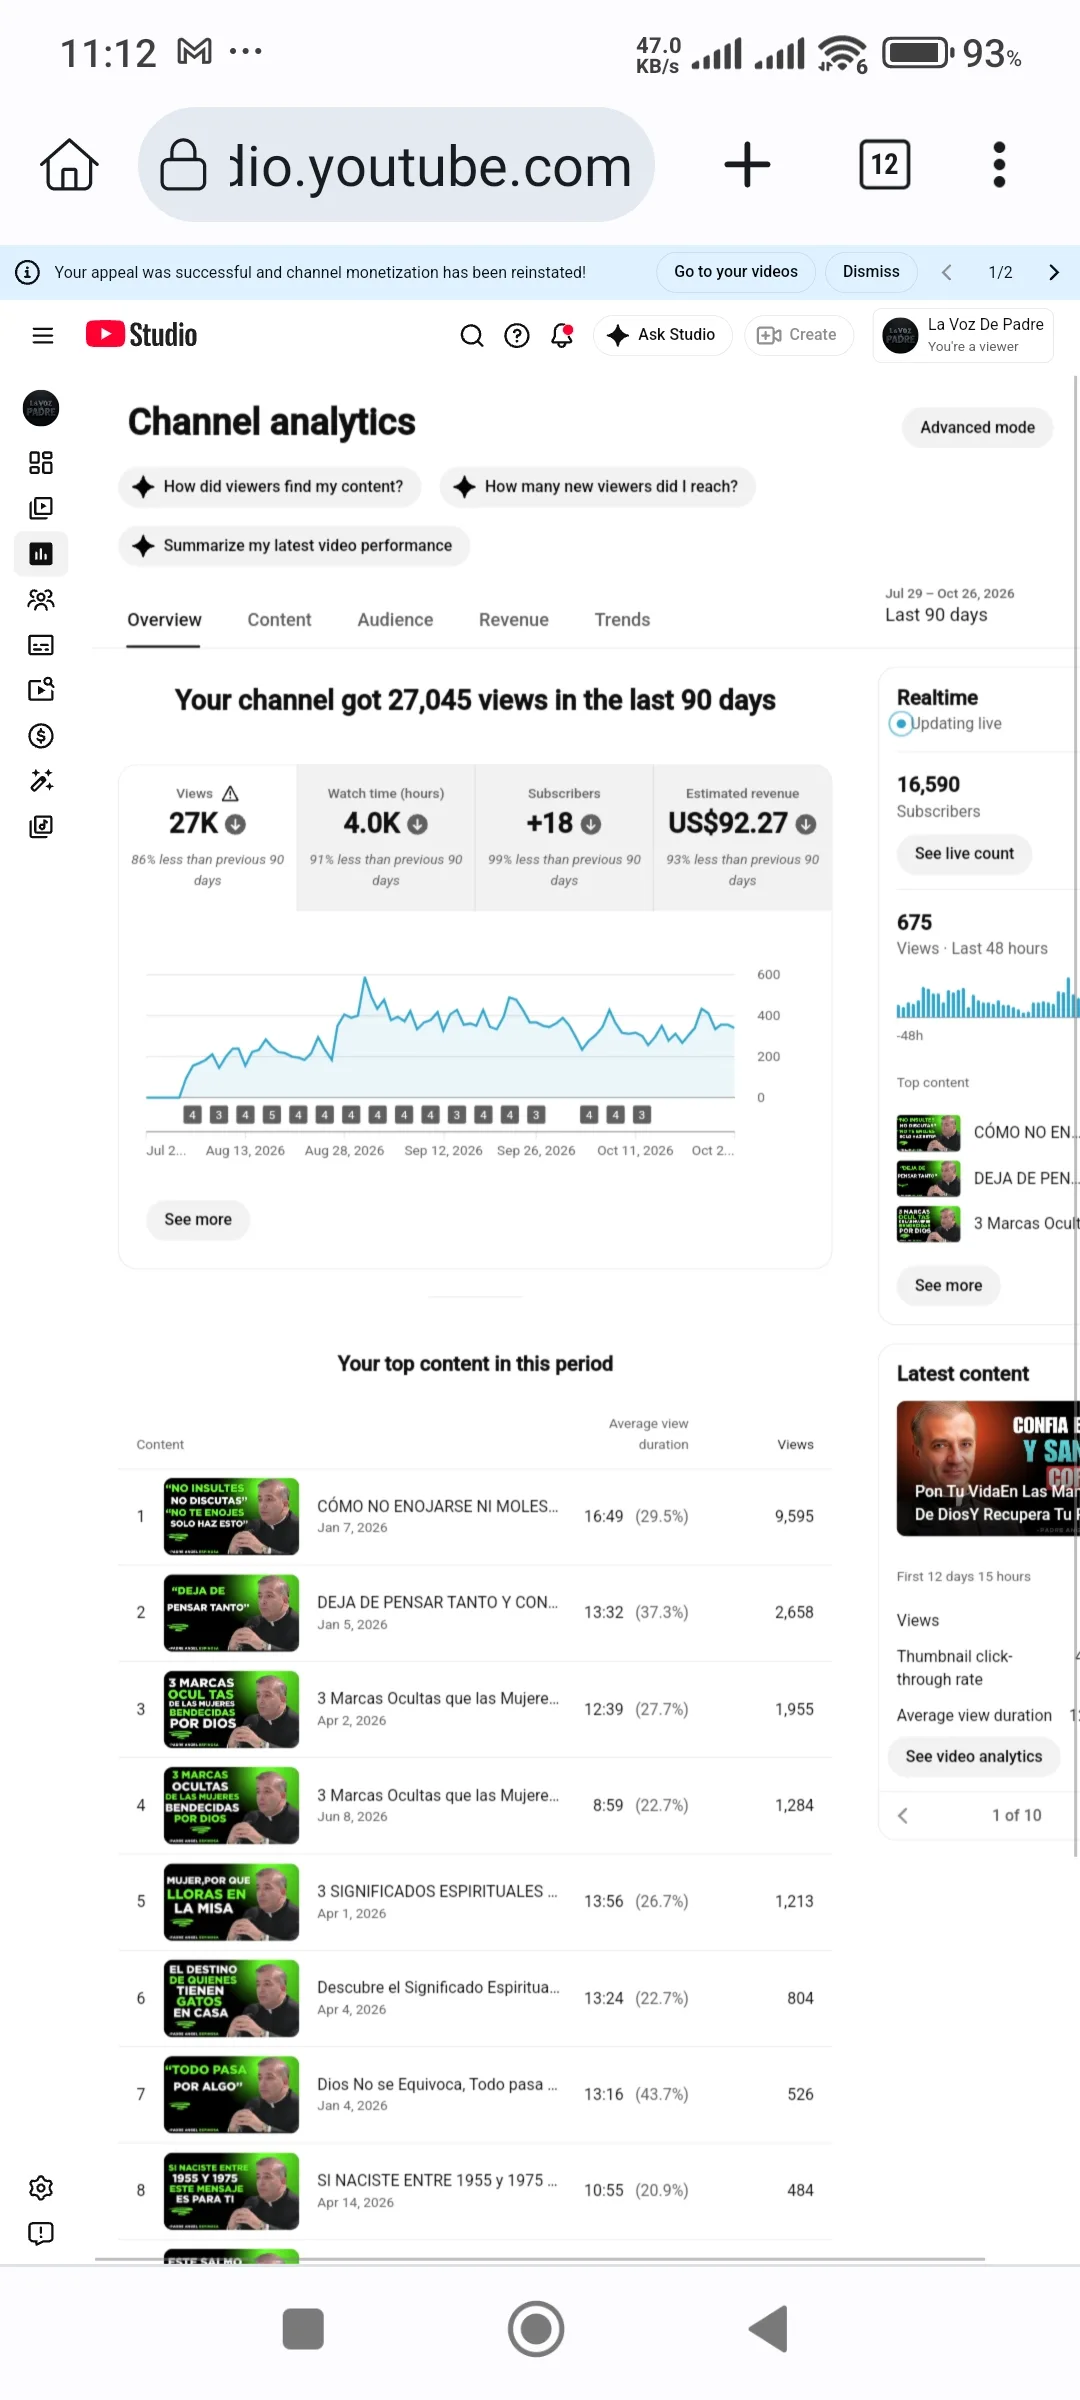Go to Earn dollar sidebar icon
Screen dimensions: 1080x2400
(41, 736)
